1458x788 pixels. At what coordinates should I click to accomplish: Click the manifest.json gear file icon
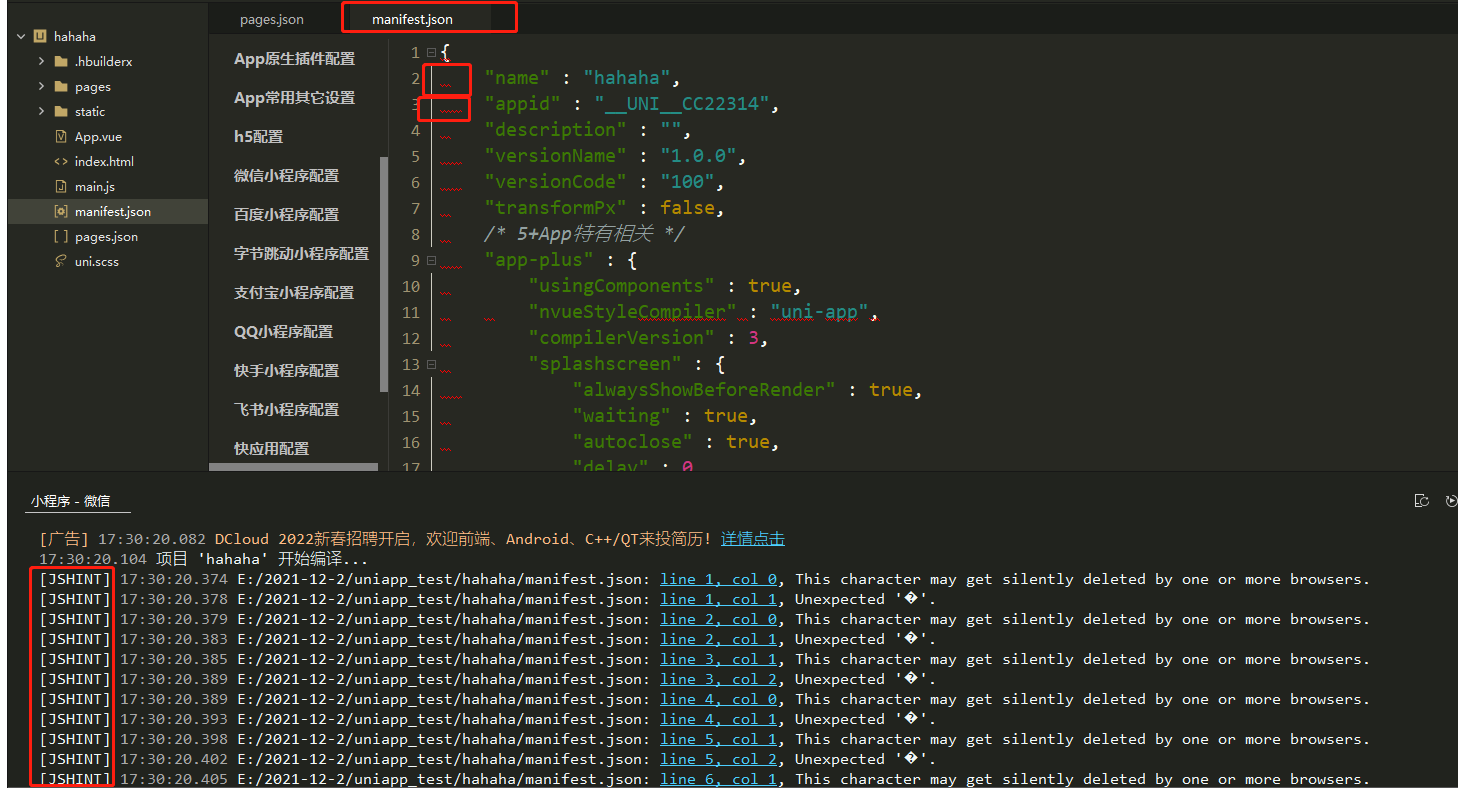(x=61, y=211)
